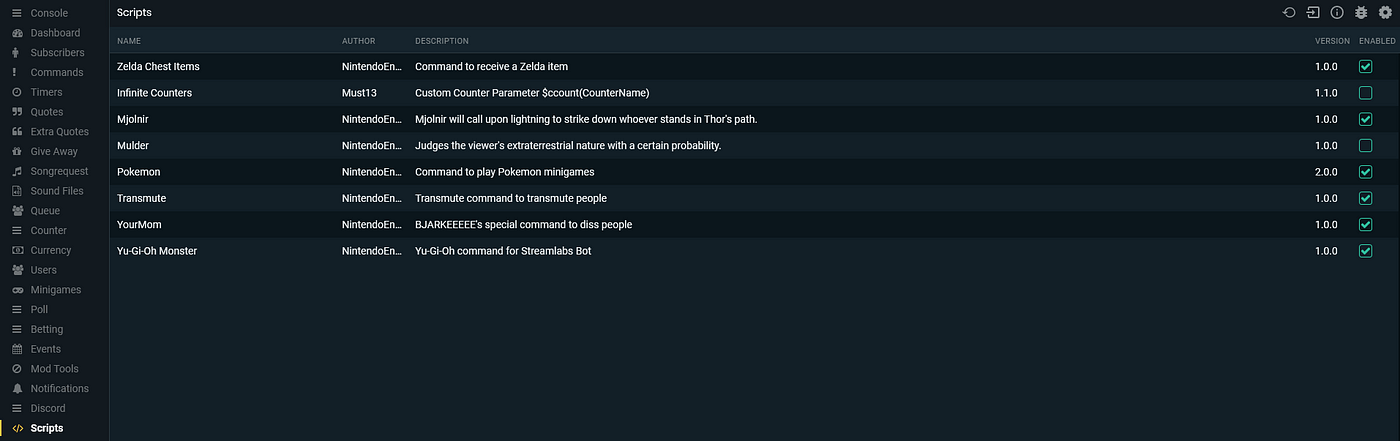
Task: Click the reload scripts icon
Action: click(1289, 12)
